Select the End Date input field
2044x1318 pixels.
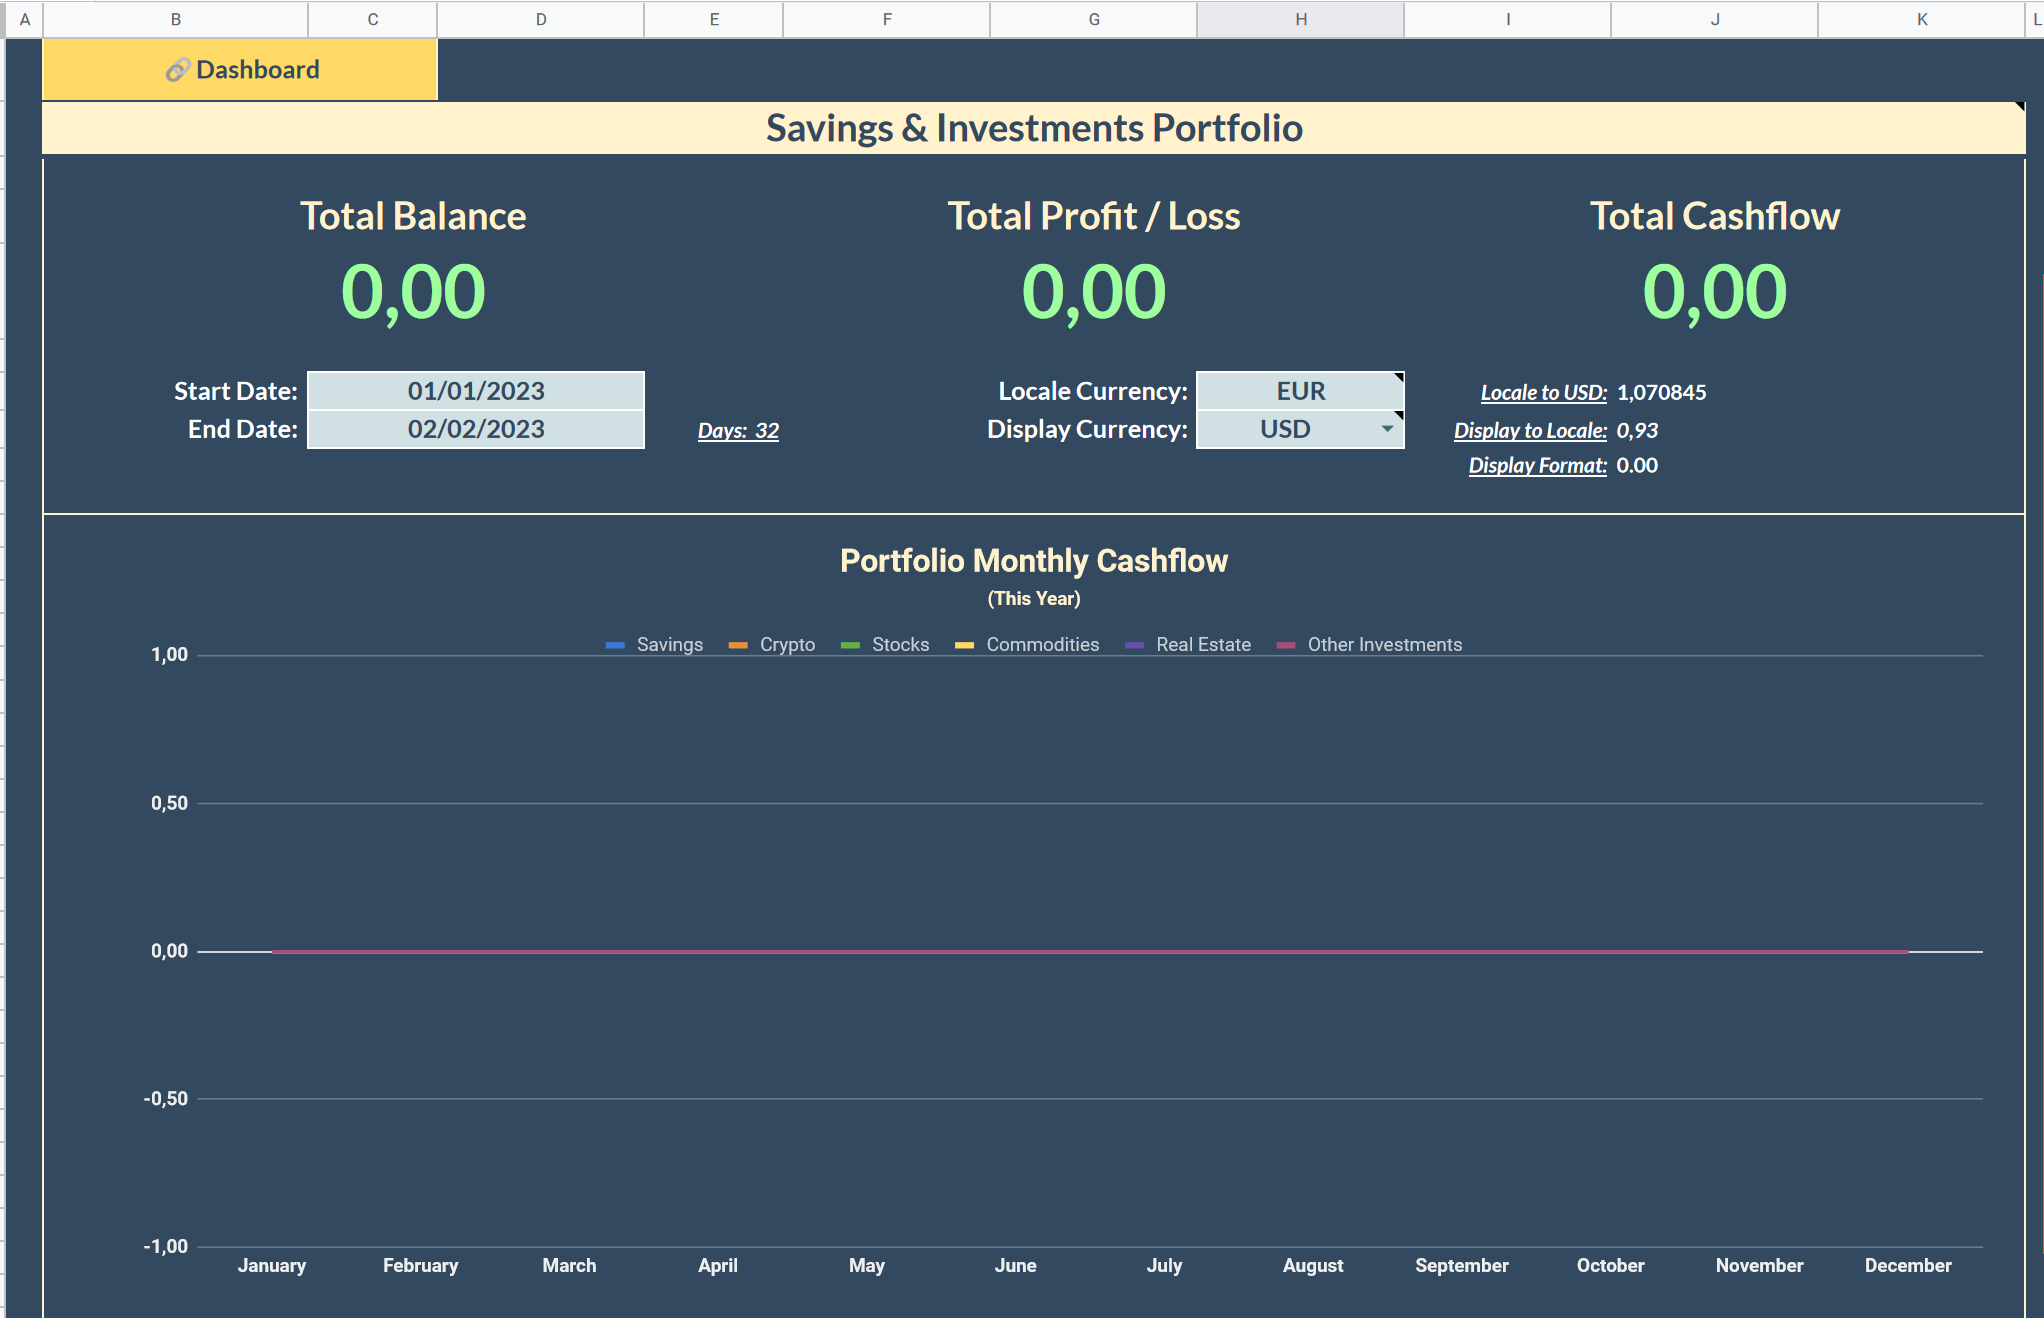point(476,429)
